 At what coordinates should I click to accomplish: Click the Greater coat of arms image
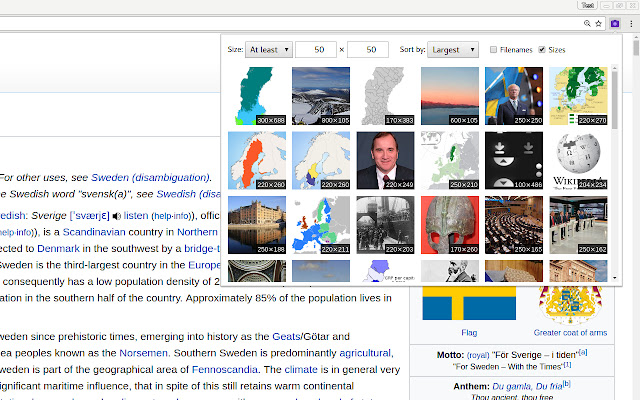pyautogui.click(x=570, y=304)
